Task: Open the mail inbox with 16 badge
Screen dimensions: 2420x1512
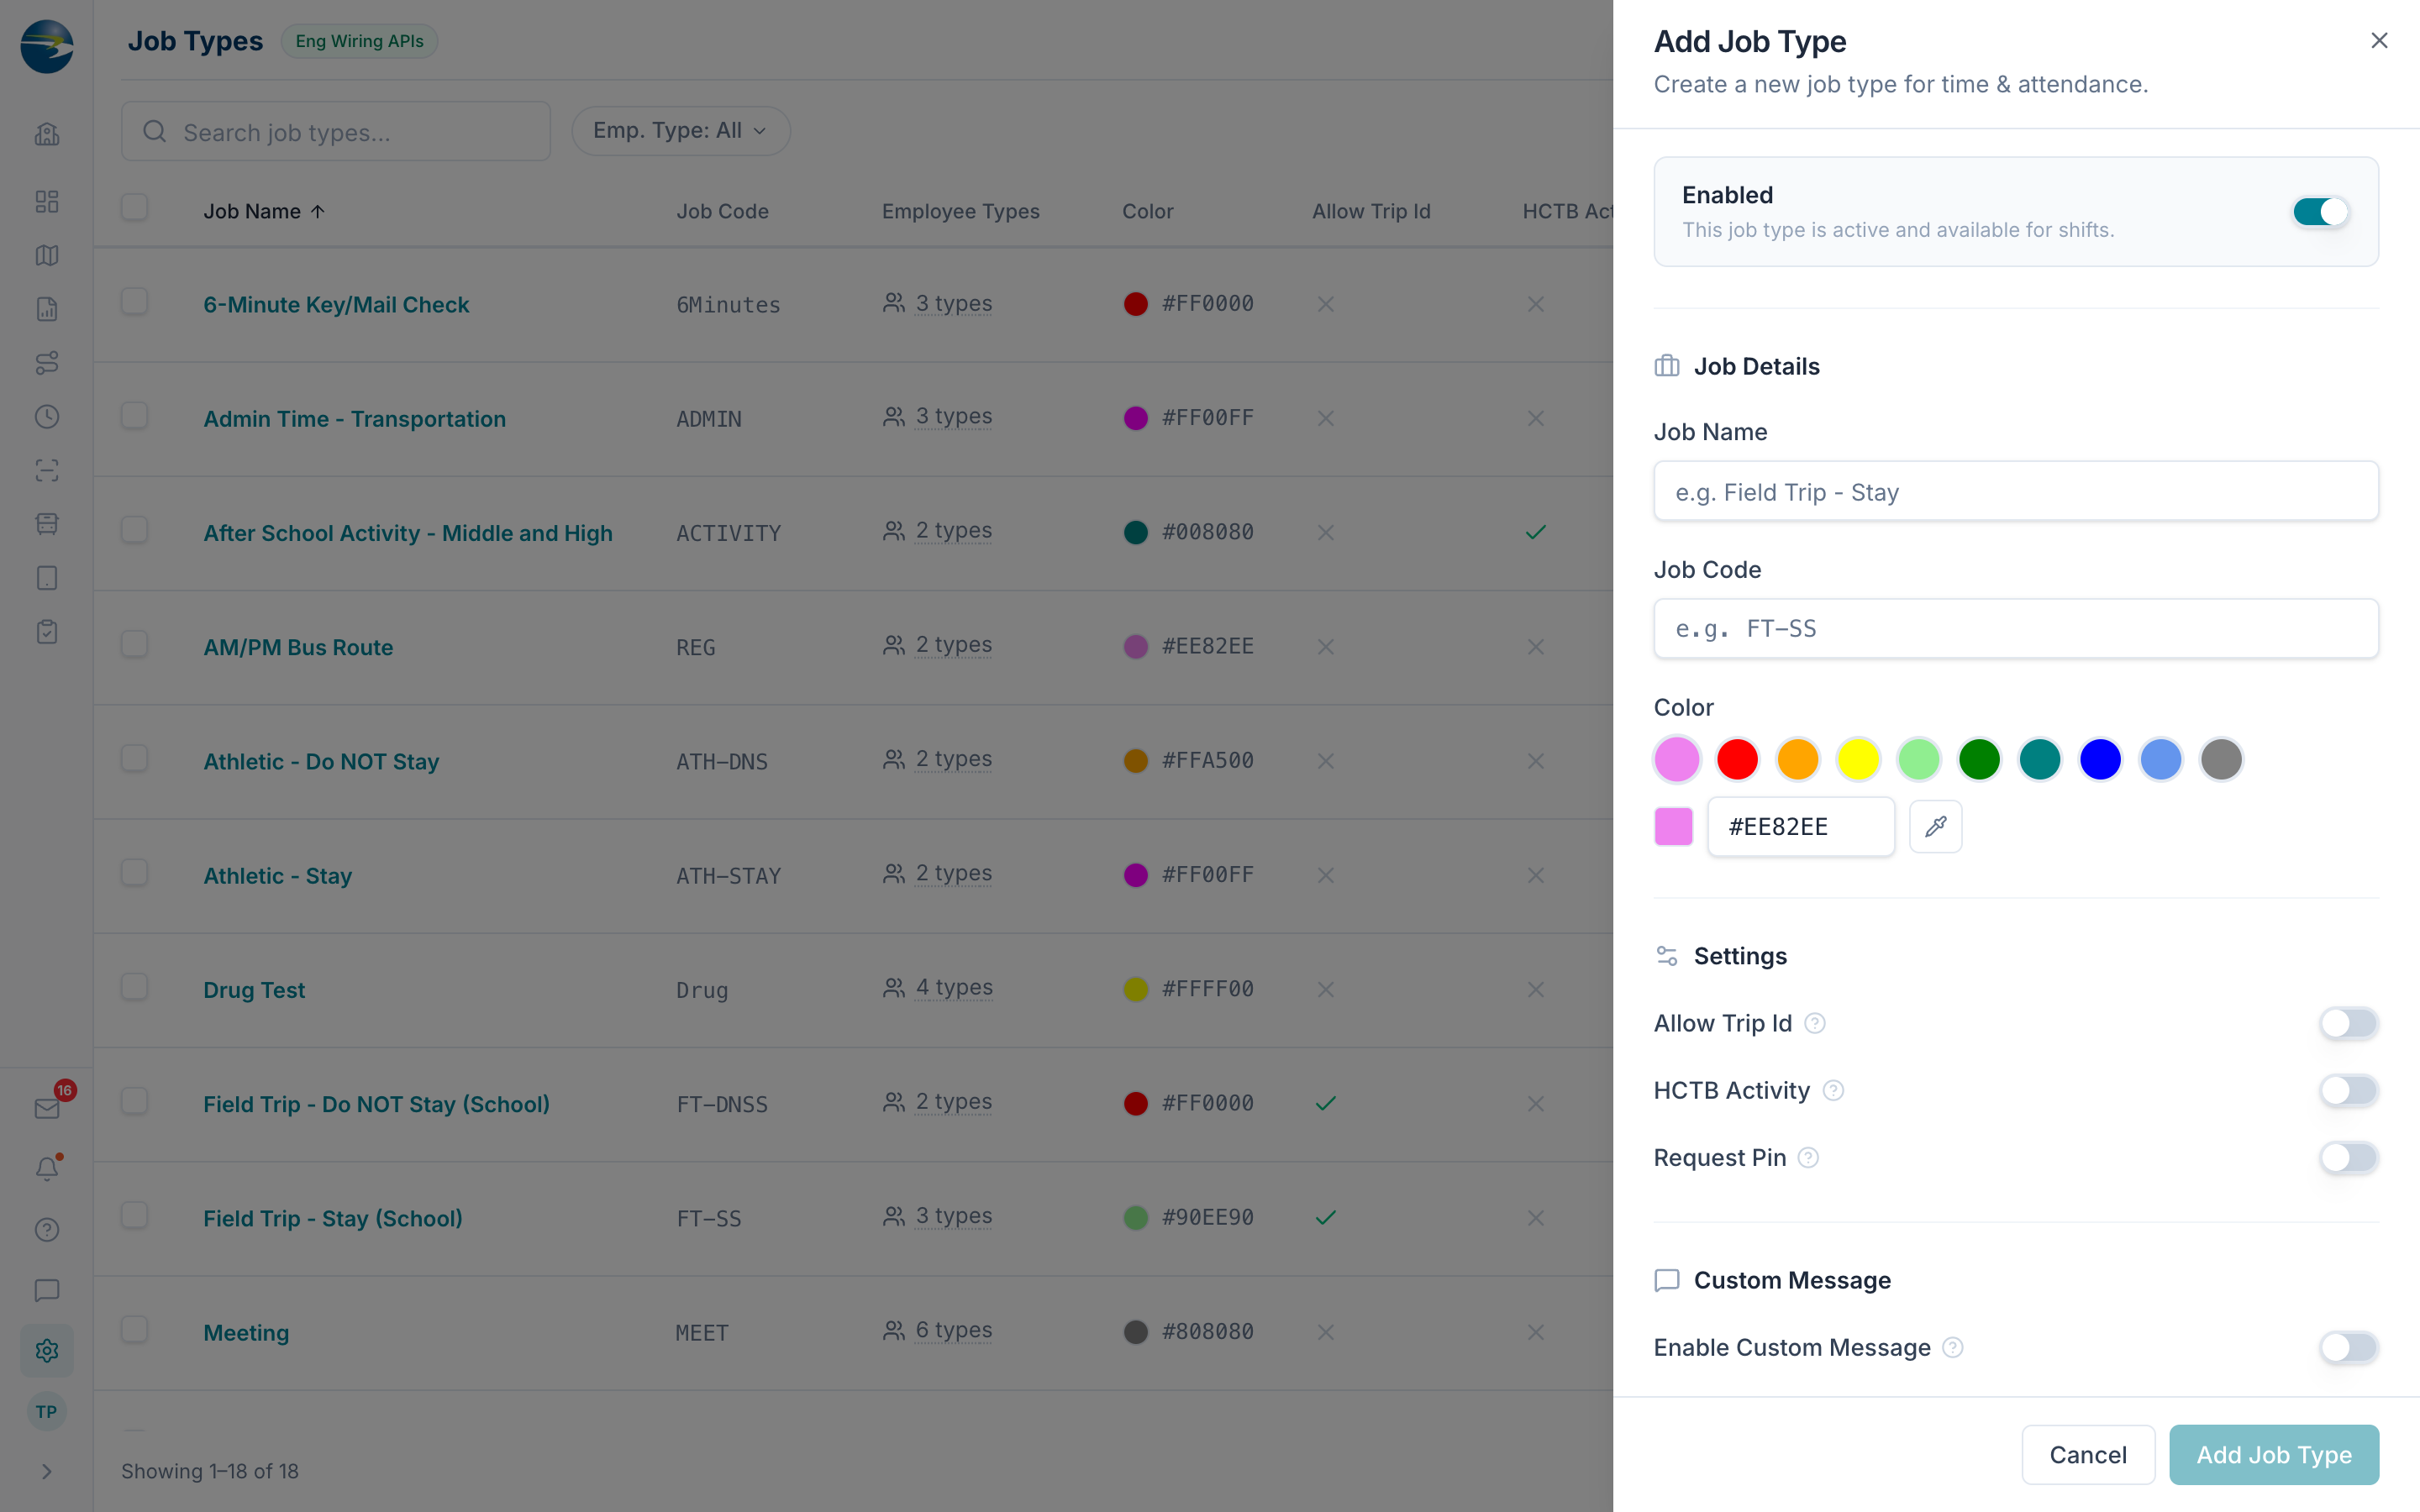Action: (x=47, y=1108)
